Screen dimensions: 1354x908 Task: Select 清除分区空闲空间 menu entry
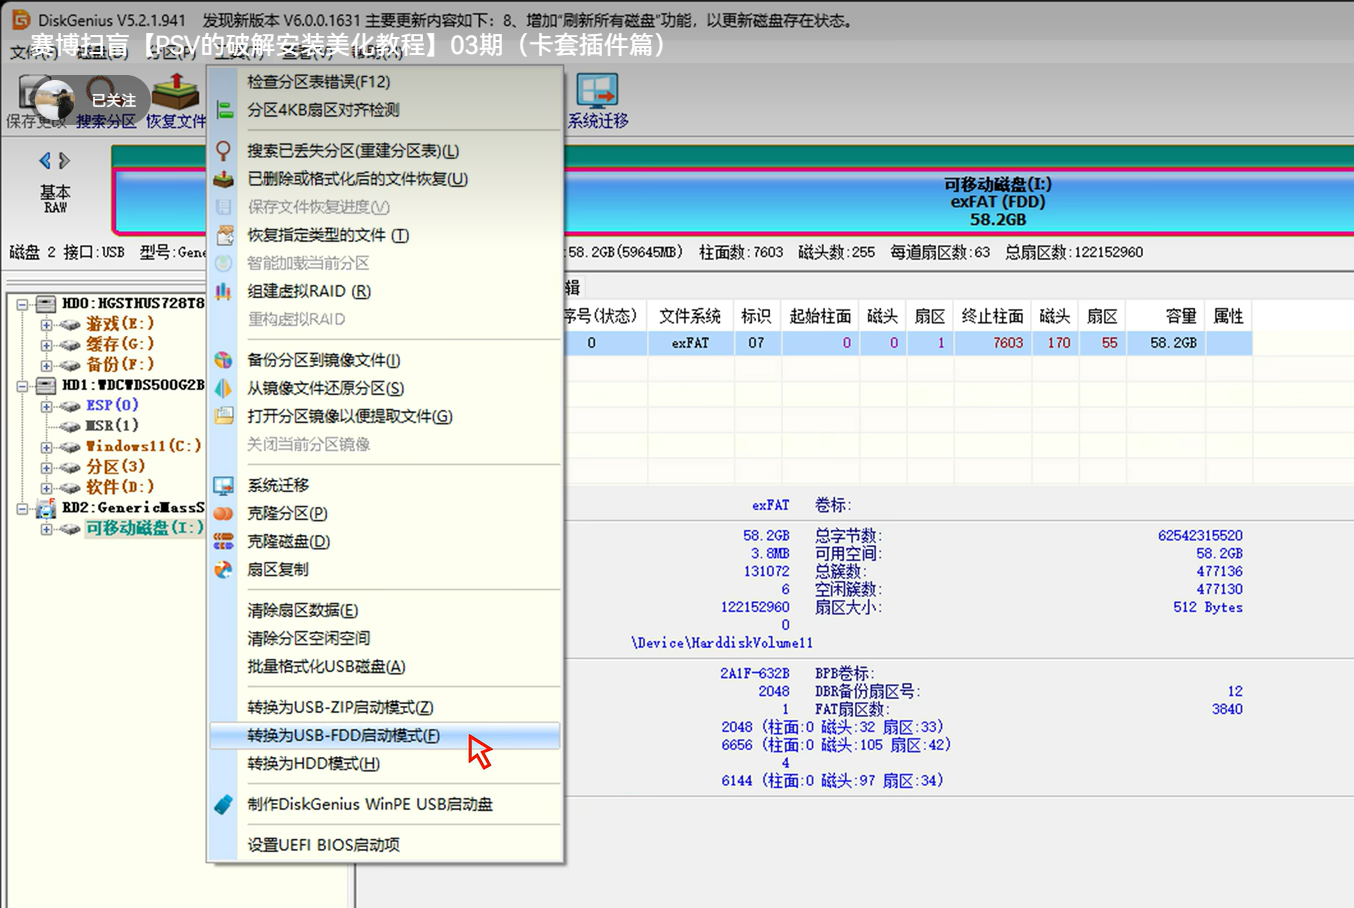pyautogui.click(x=385, y=639)
